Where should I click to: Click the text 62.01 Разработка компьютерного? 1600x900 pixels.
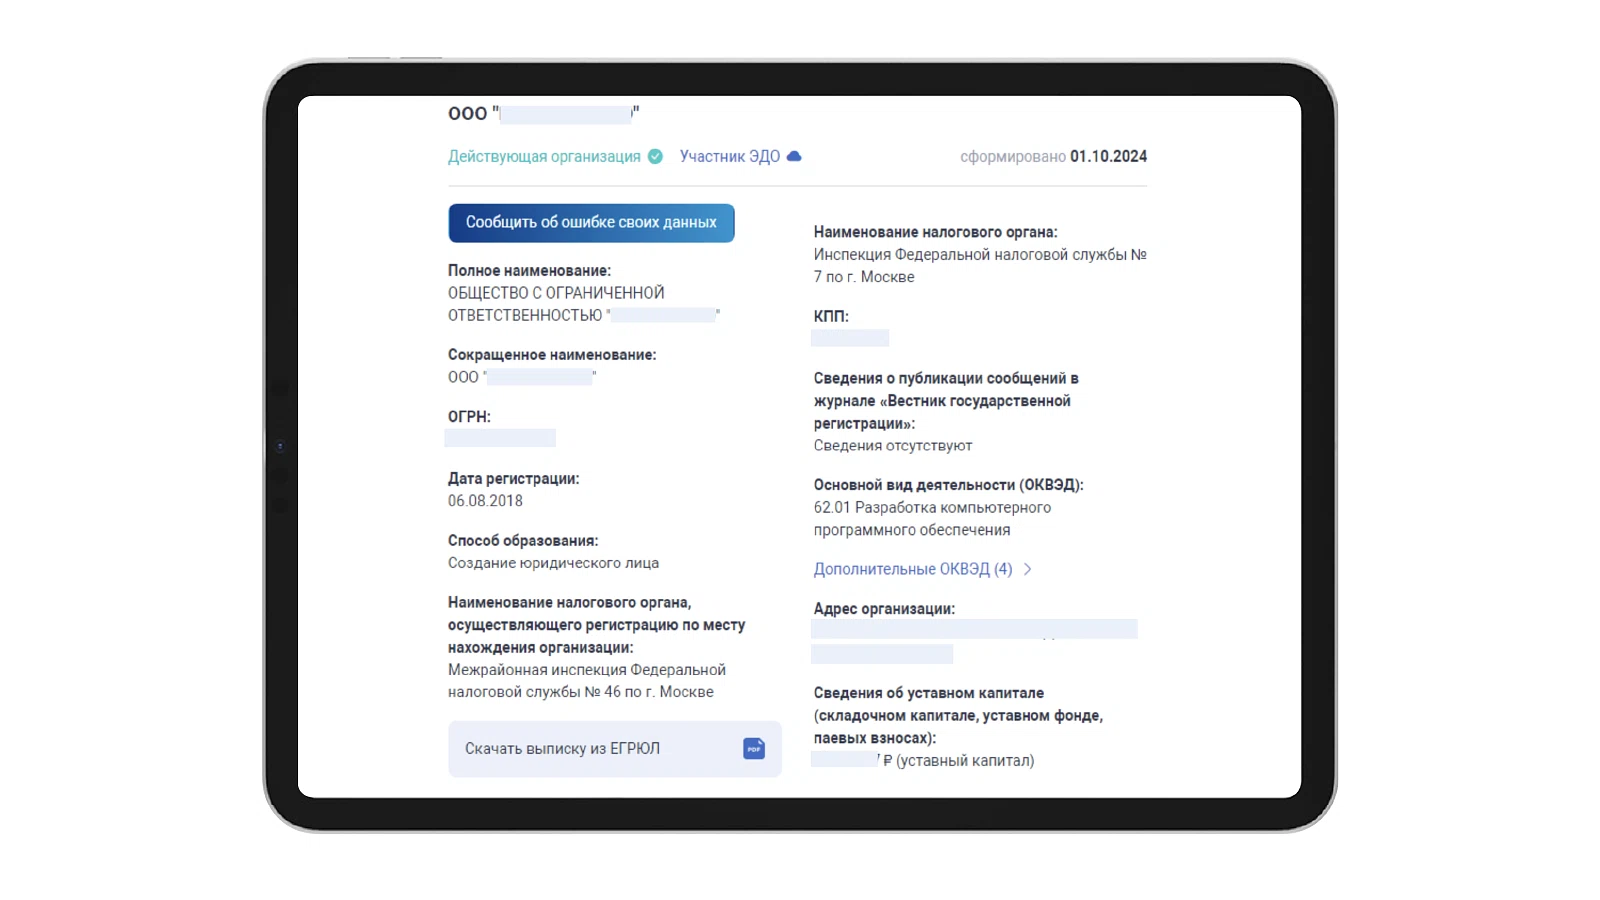[932, 508]
